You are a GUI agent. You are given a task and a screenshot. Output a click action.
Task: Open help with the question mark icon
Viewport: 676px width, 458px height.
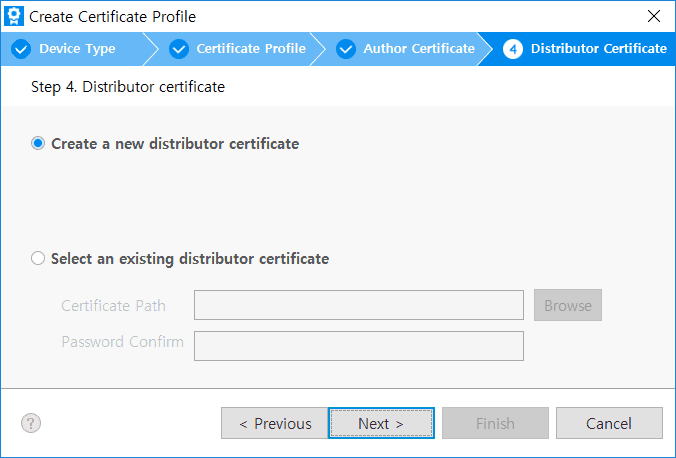(x=30, y=423)
